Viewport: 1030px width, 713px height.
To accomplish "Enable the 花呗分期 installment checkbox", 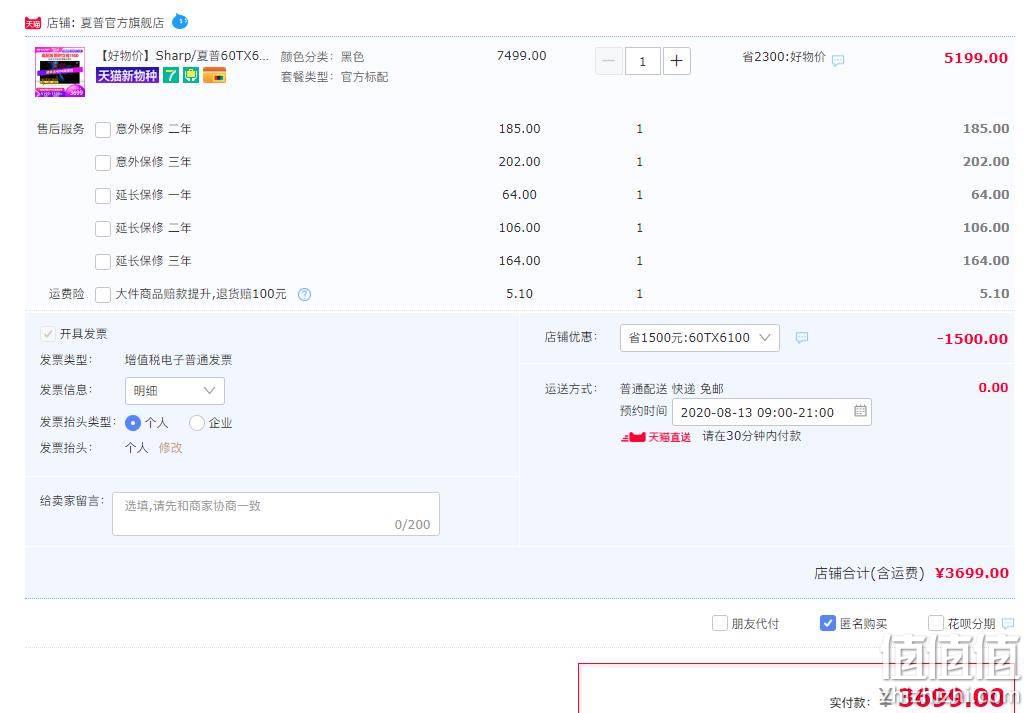I will tap(935, 623).
